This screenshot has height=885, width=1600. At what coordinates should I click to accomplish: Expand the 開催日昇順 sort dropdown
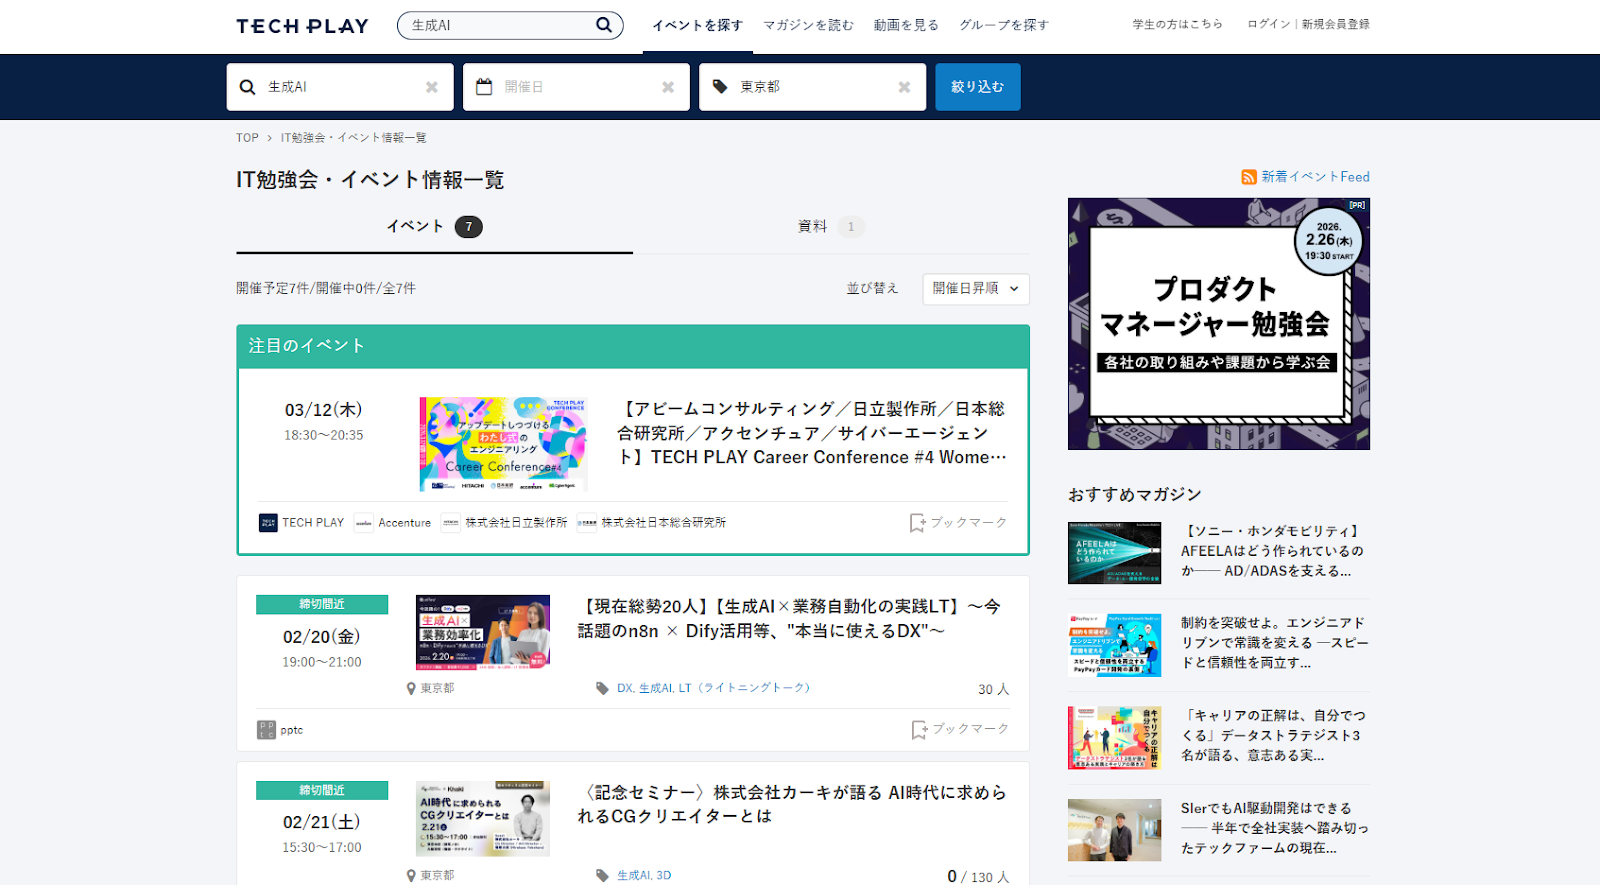click(975, 289)
